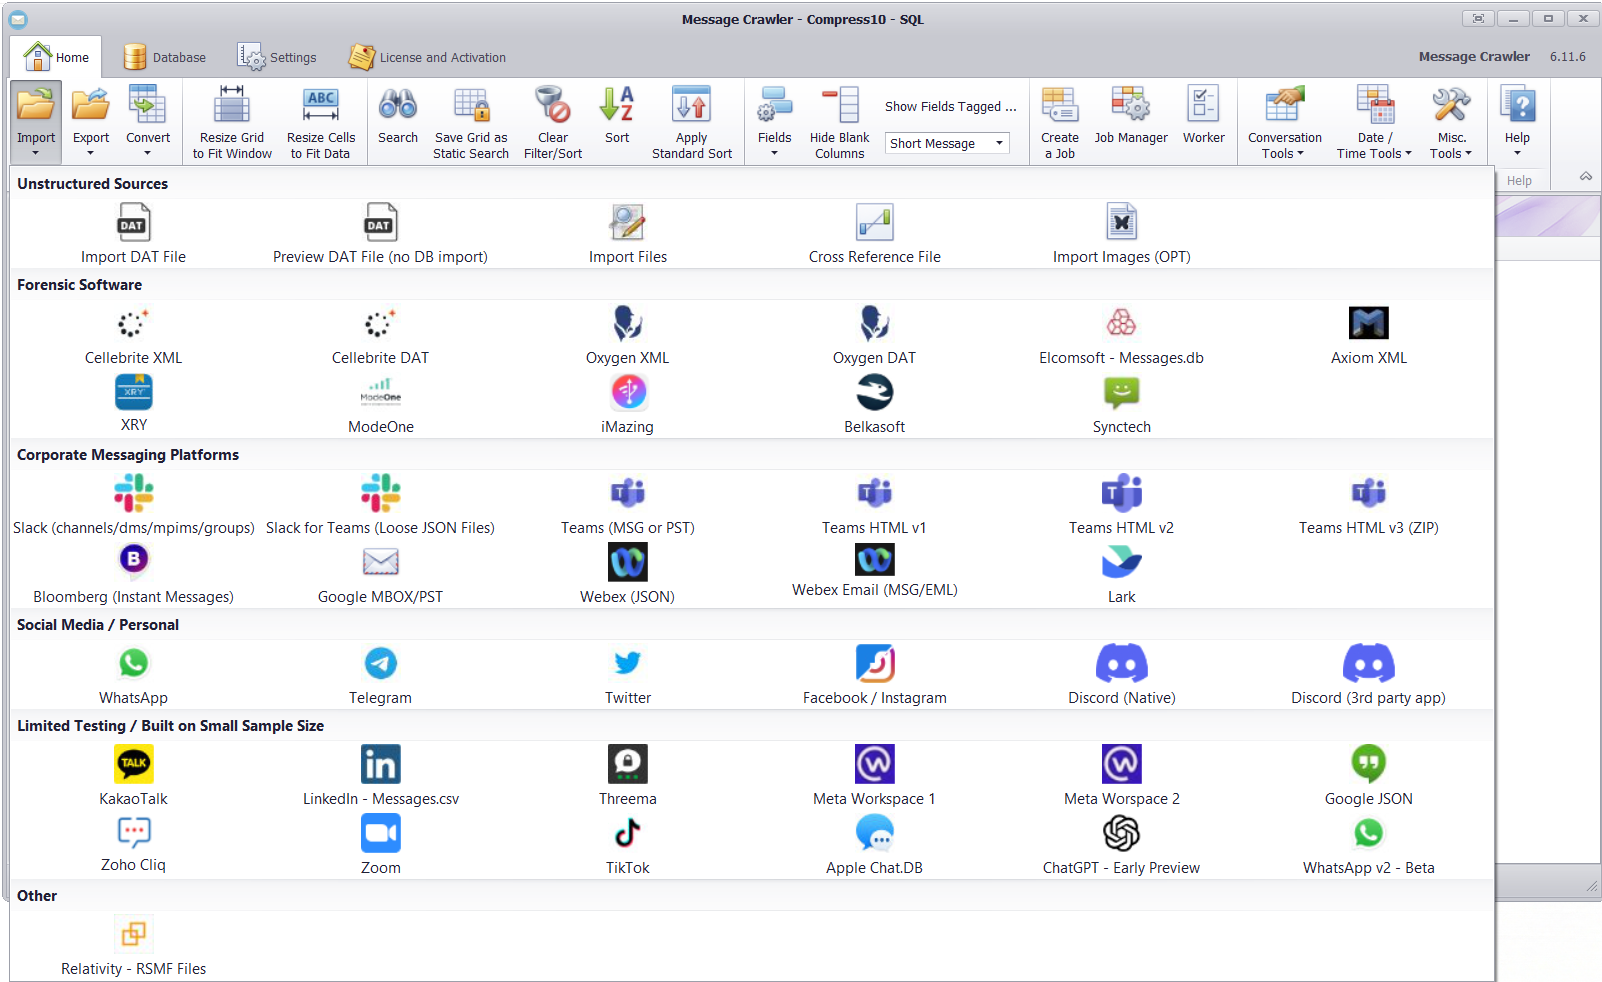Image resolution: width=1602 pixels, height=982 pixels.
Task: Open License and Activation tab
Action: [x=427, y=57]
